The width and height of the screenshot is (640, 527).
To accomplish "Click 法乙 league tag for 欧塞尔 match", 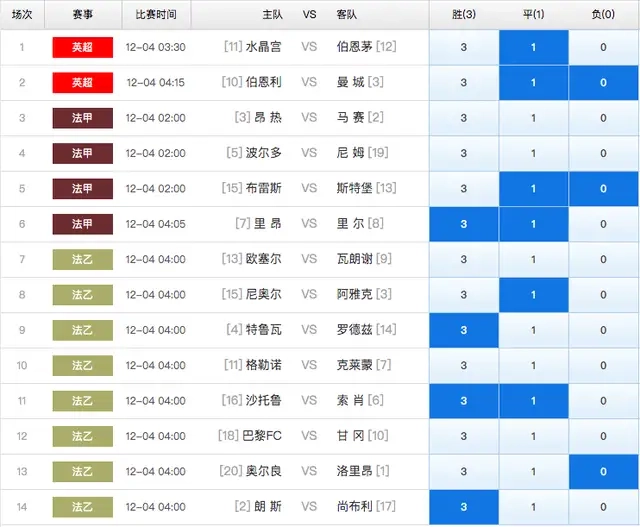I will (x=83, y=259).
